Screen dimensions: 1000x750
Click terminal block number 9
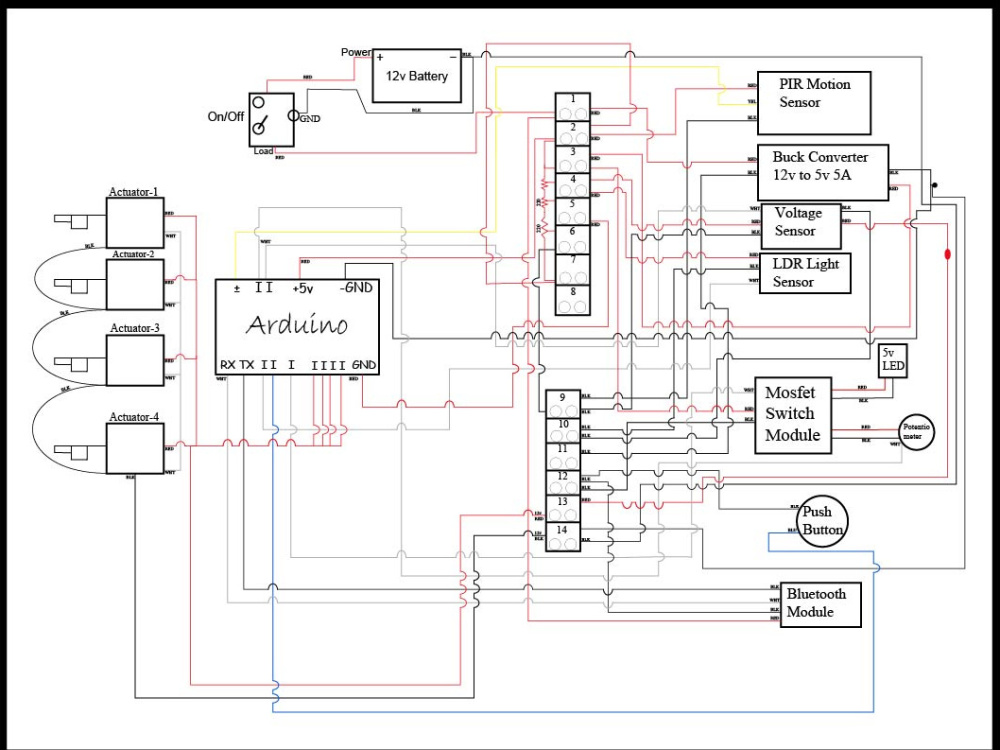coord(563,404)
